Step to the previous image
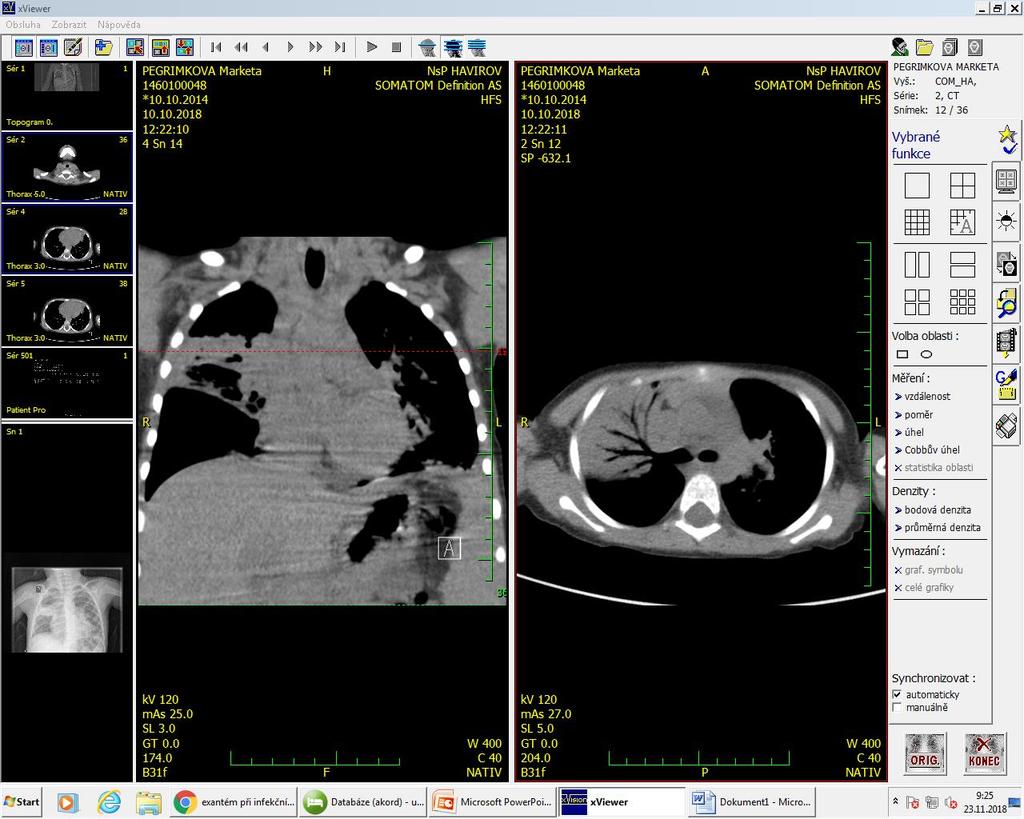The height and width of the screenshot is (819, 1024). pyautogui.click(x=266, y=47)
